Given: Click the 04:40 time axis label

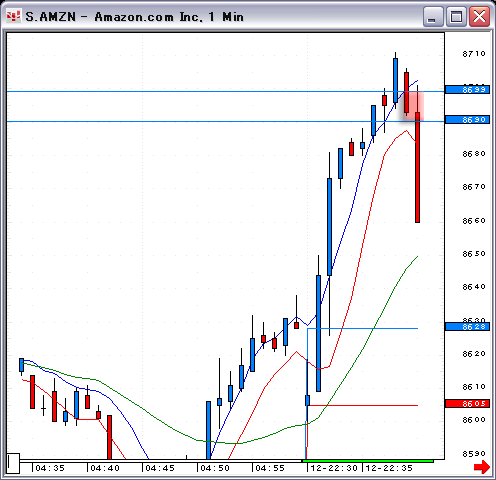Looking at the screenshot, I should [x=105, y=468].
